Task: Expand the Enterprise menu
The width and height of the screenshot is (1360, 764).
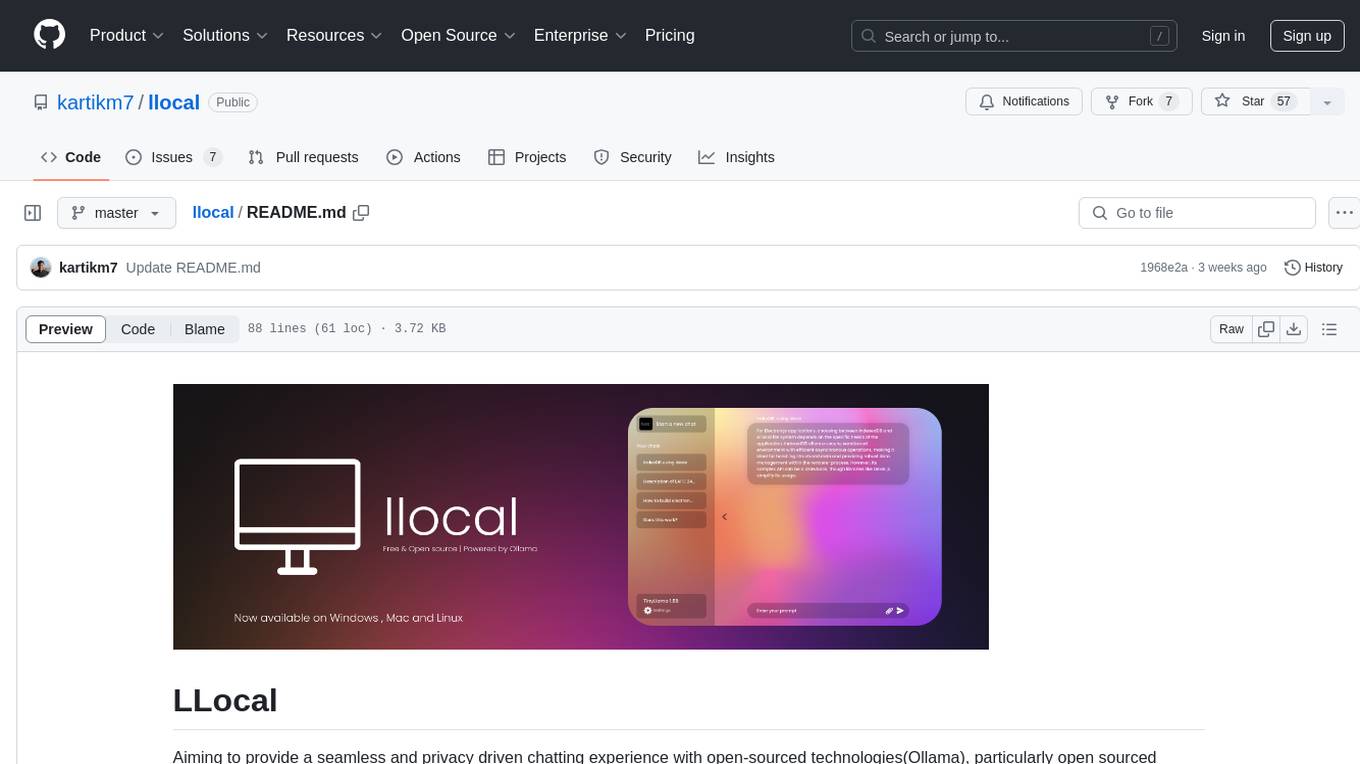Action: 580,35
